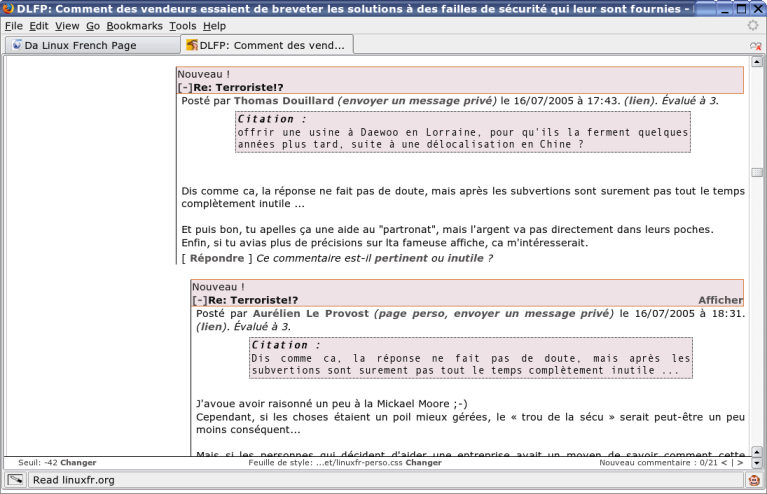Click the up arrow near the scrollbar's bottom
767x494 pixels.
point(757,452)
